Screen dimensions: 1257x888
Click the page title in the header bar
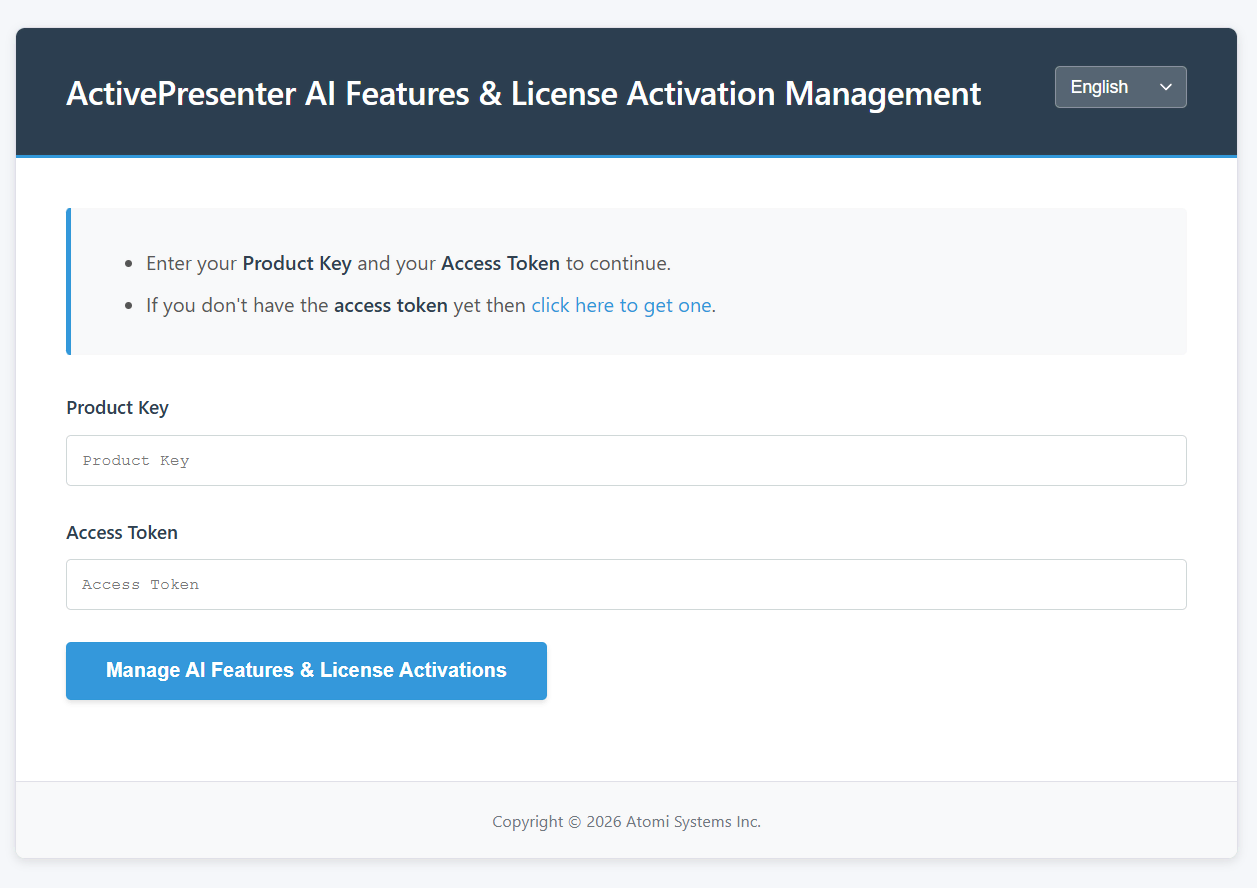[x=522, y=93]
